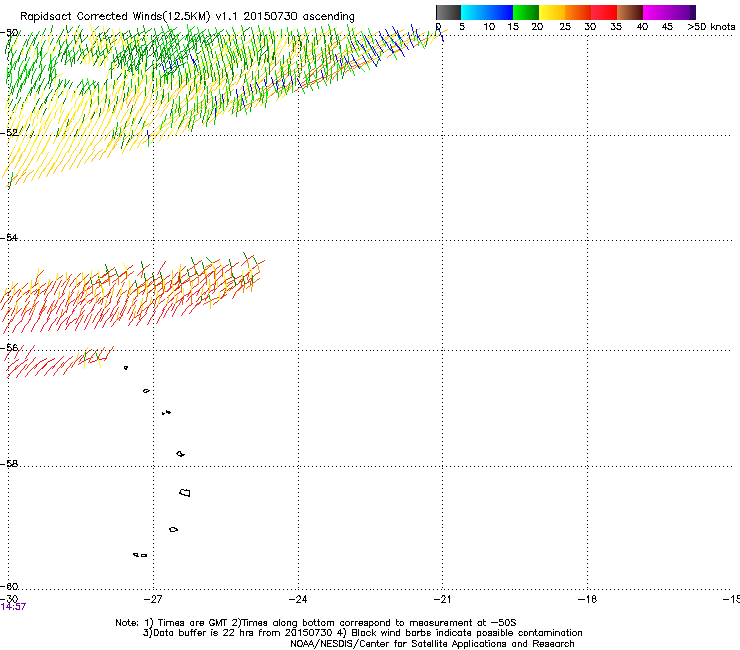
Task: Click the 'Data buffer is 22 hrs' note line
Action: pos(362,633)
